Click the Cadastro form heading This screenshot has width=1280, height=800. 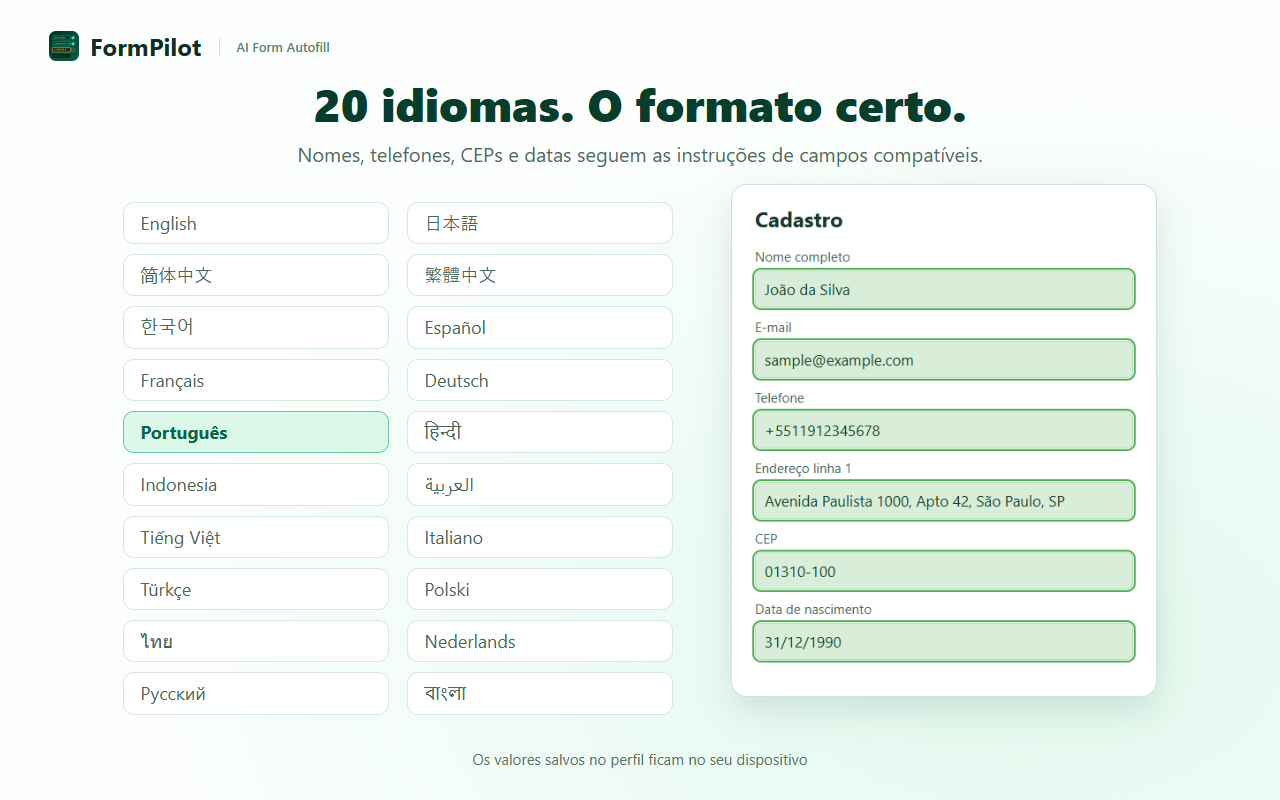799,220
